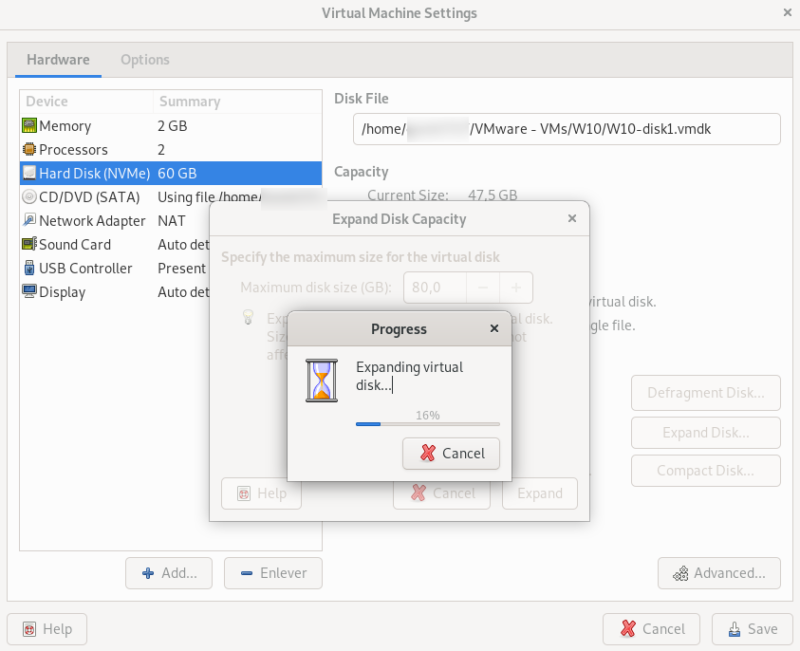Select the Memory device icon
Screen dimensions: 800x651
(x=30, y=126)
